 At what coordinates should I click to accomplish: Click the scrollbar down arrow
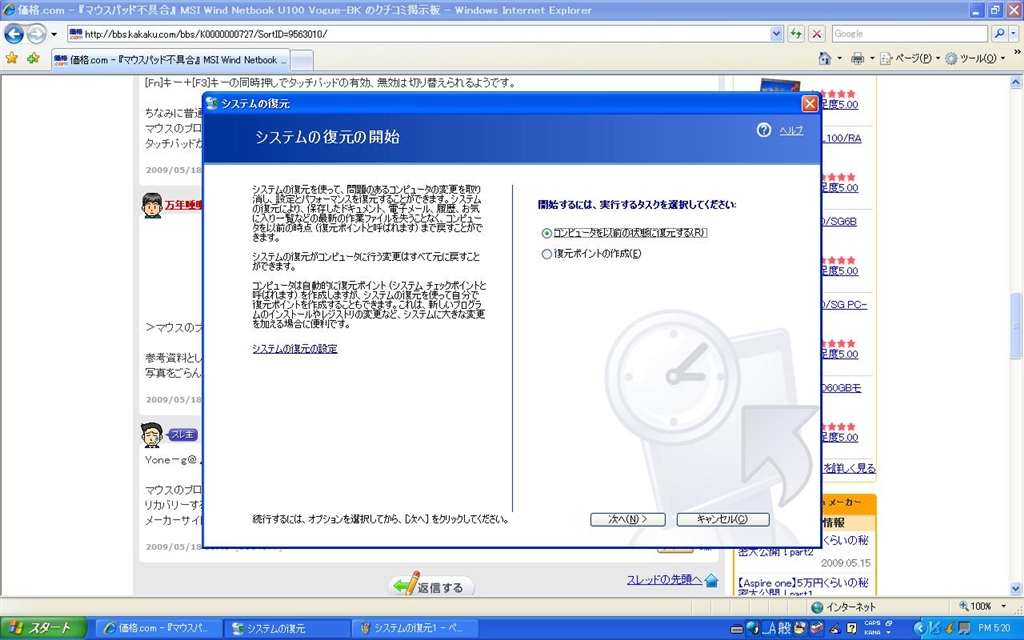pyautogui.click(x=1016, y=588)
